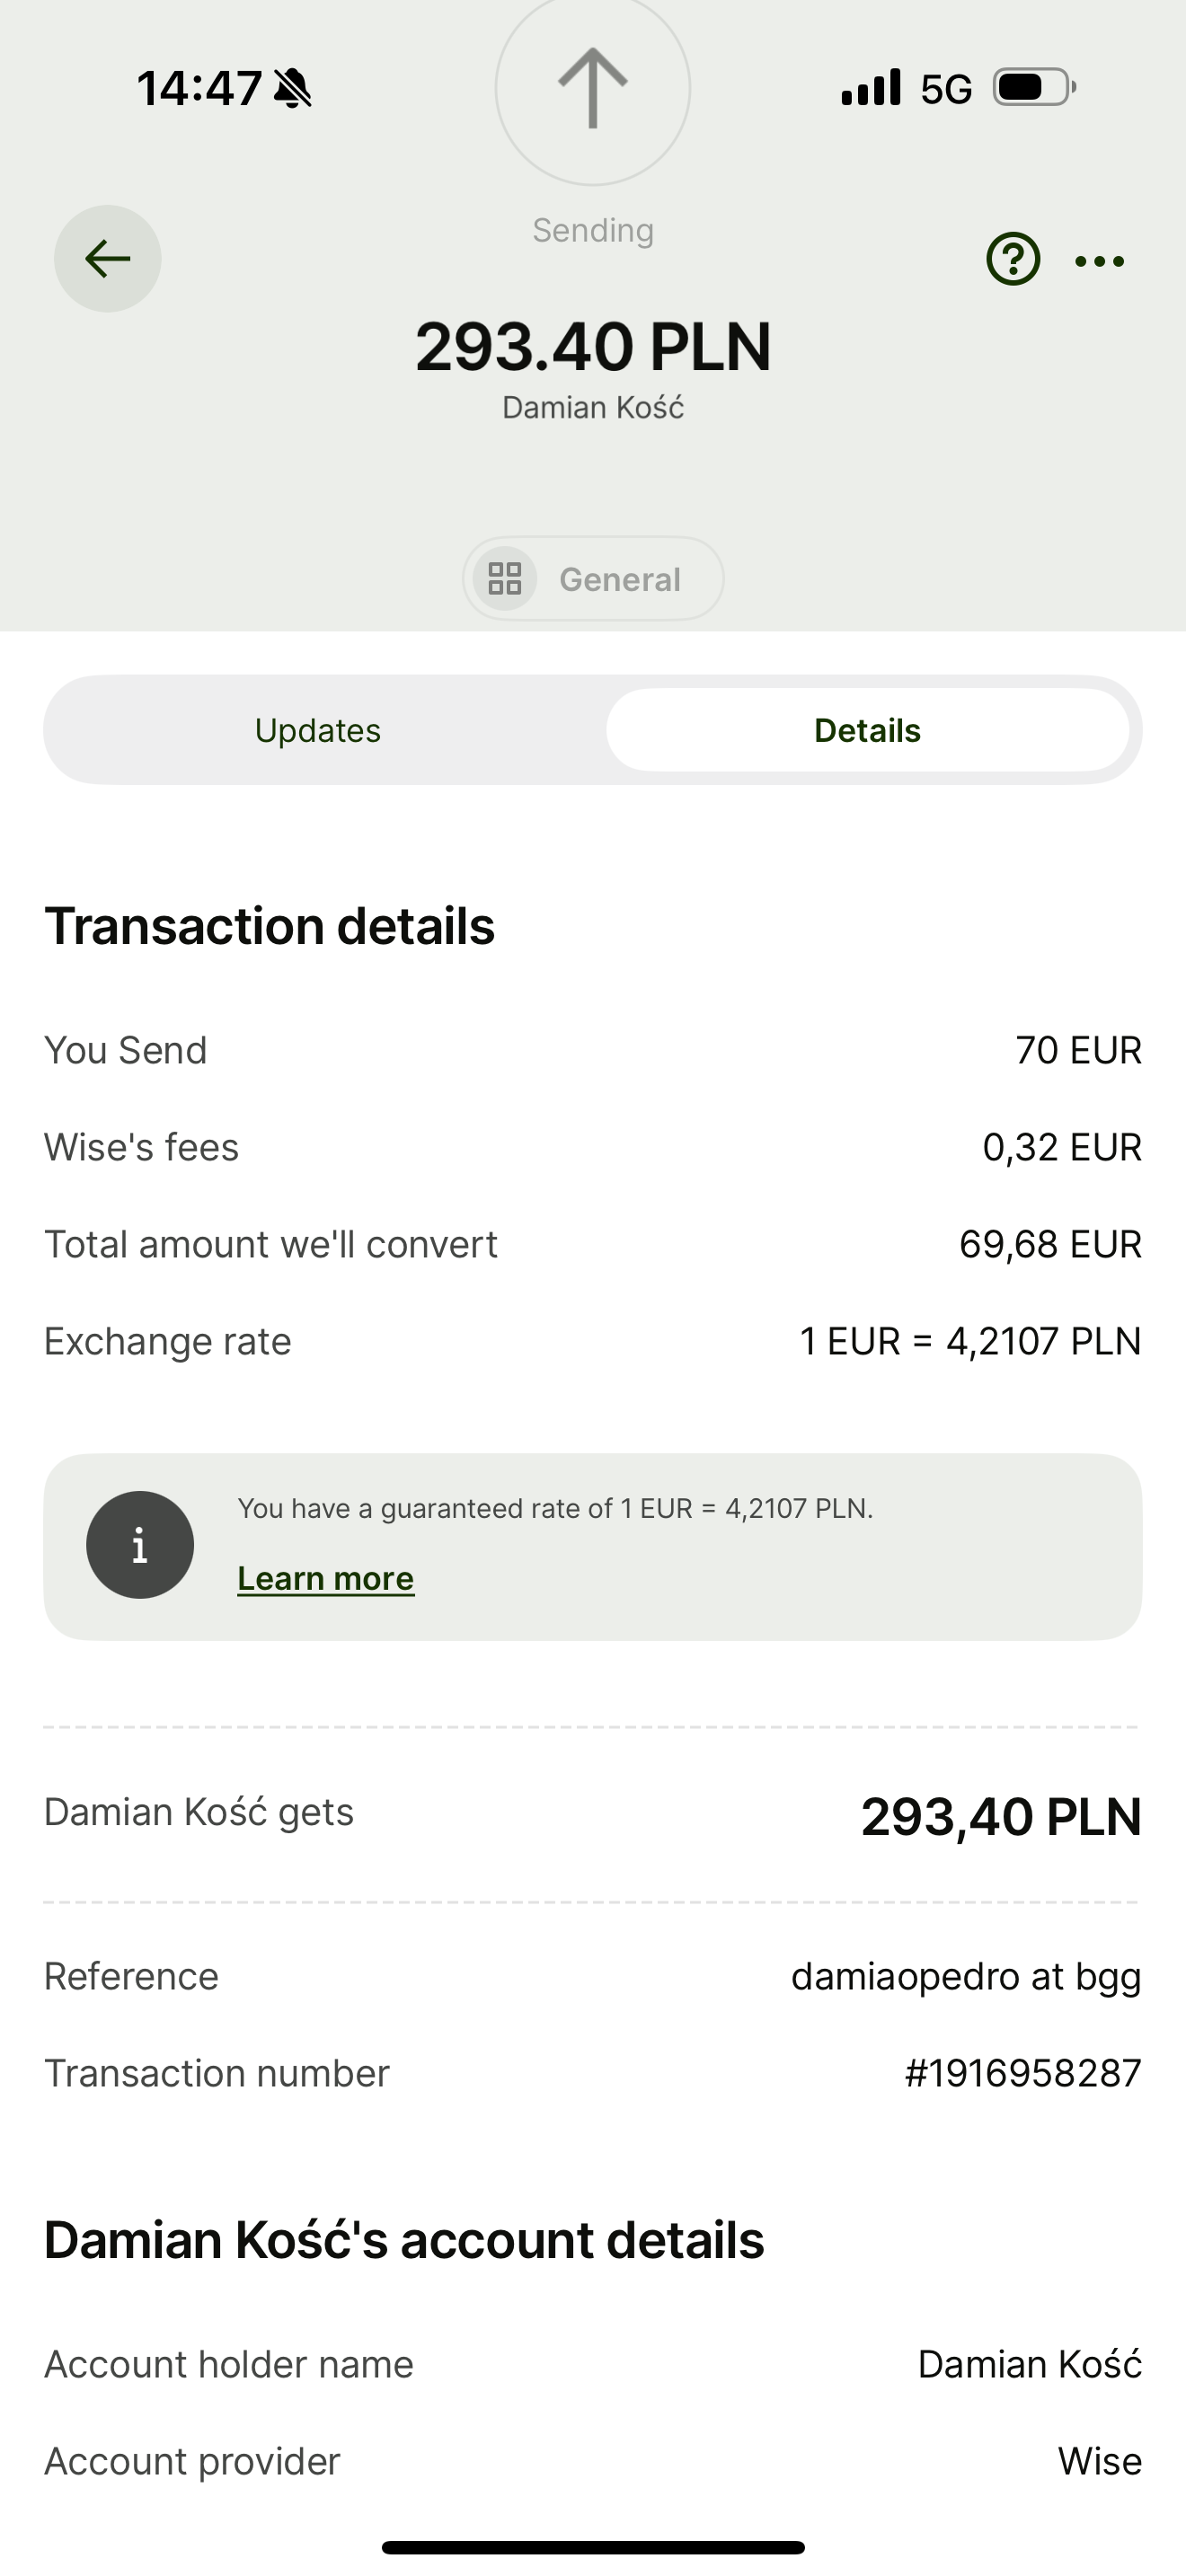
Task: Tap the exchange rate value row
Action: point(970,1341)
